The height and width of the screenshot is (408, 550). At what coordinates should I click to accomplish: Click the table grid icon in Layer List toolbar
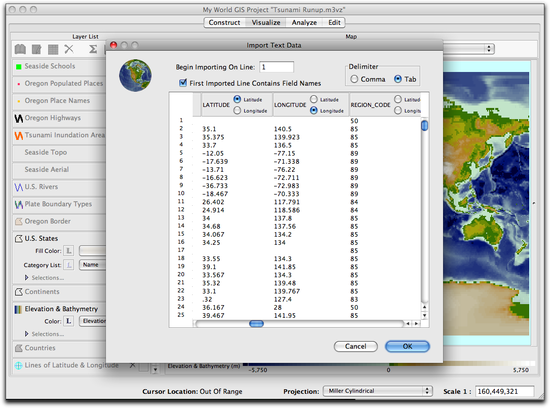point(53,49)
